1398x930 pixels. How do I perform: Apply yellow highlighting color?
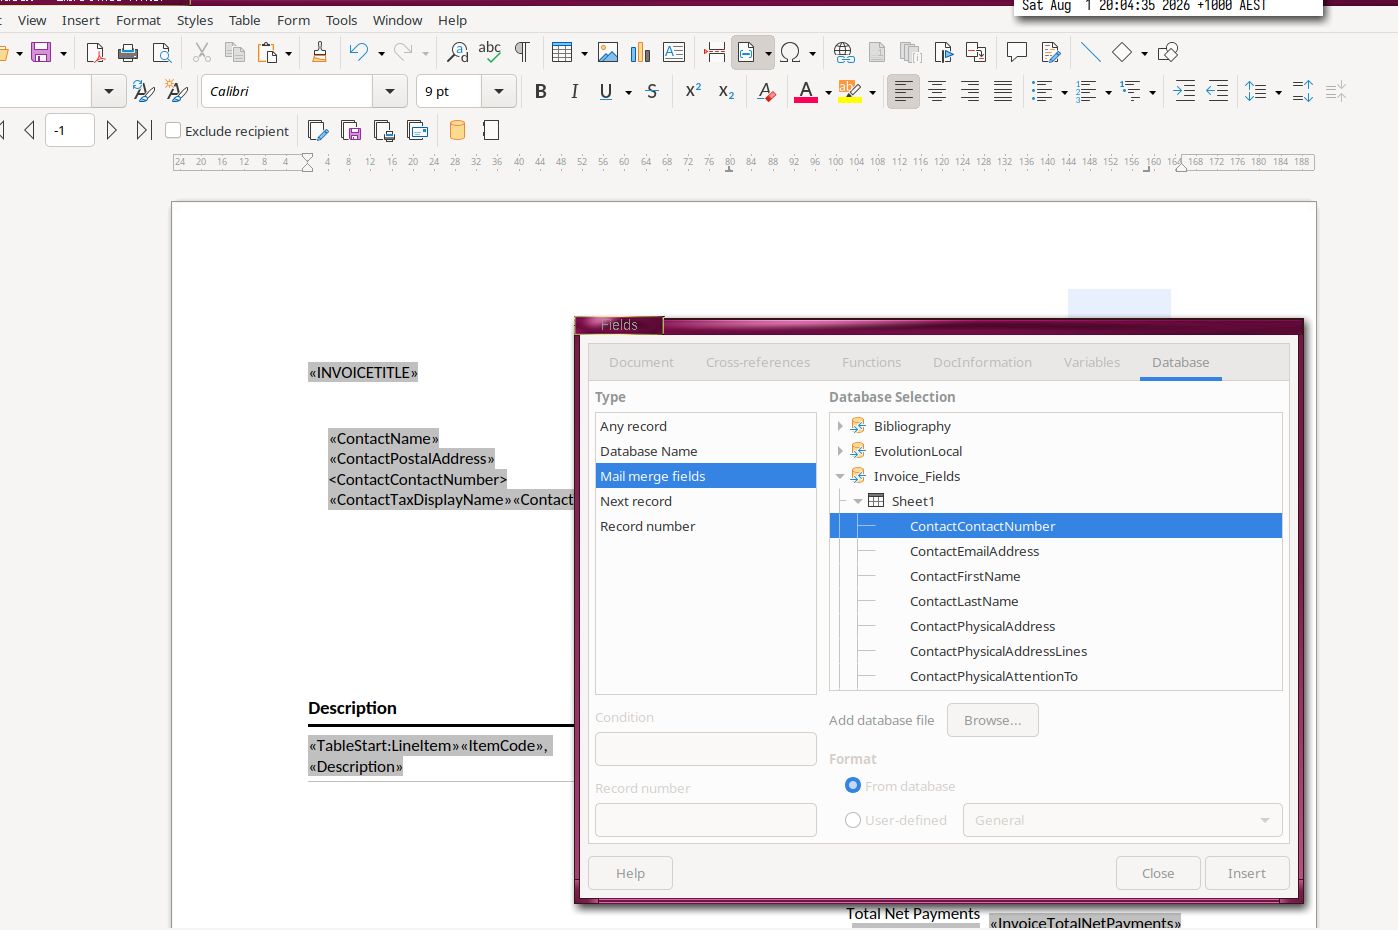[849, 91]
